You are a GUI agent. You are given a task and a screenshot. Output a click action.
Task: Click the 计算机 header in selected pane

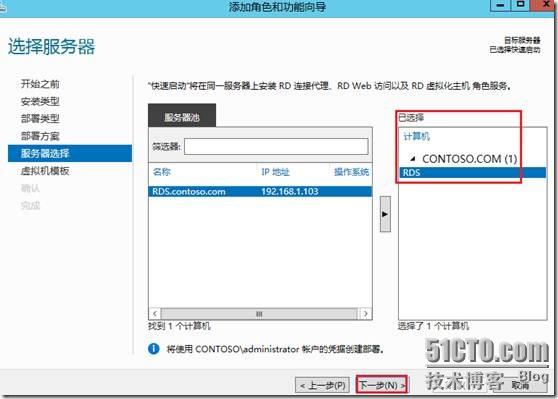[416, 136]
